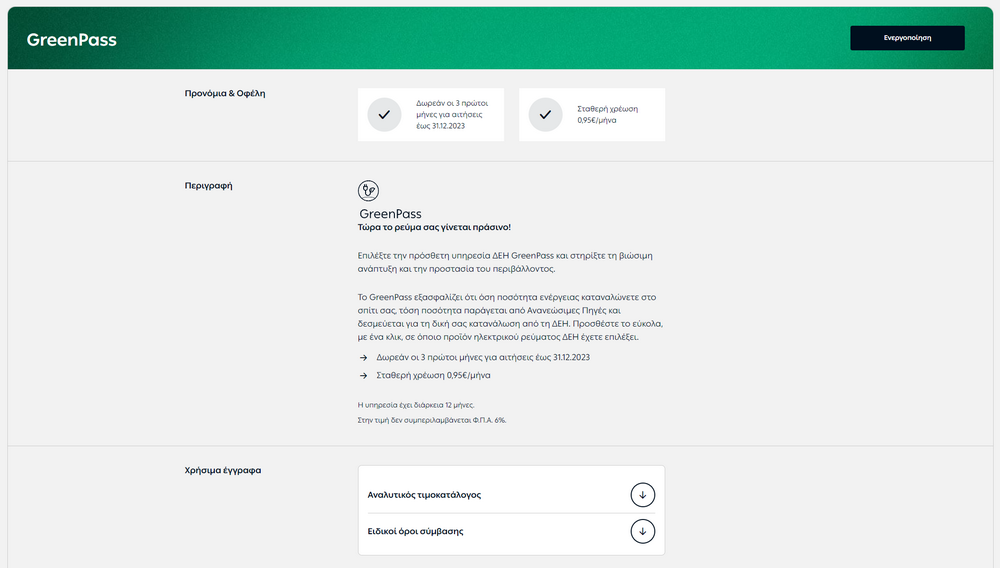This screenshot has width=1000, height=568.
Task: Click the bullet text Σταθερή χρέωση 0,95€/μήνα
Action: [433, 375]
